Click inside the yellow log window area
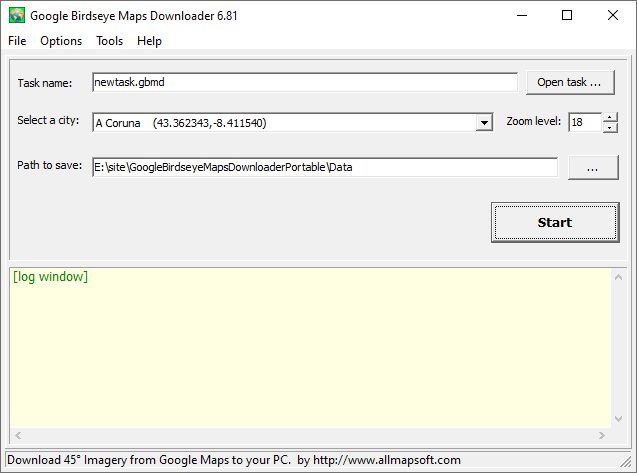 (310, 348)
